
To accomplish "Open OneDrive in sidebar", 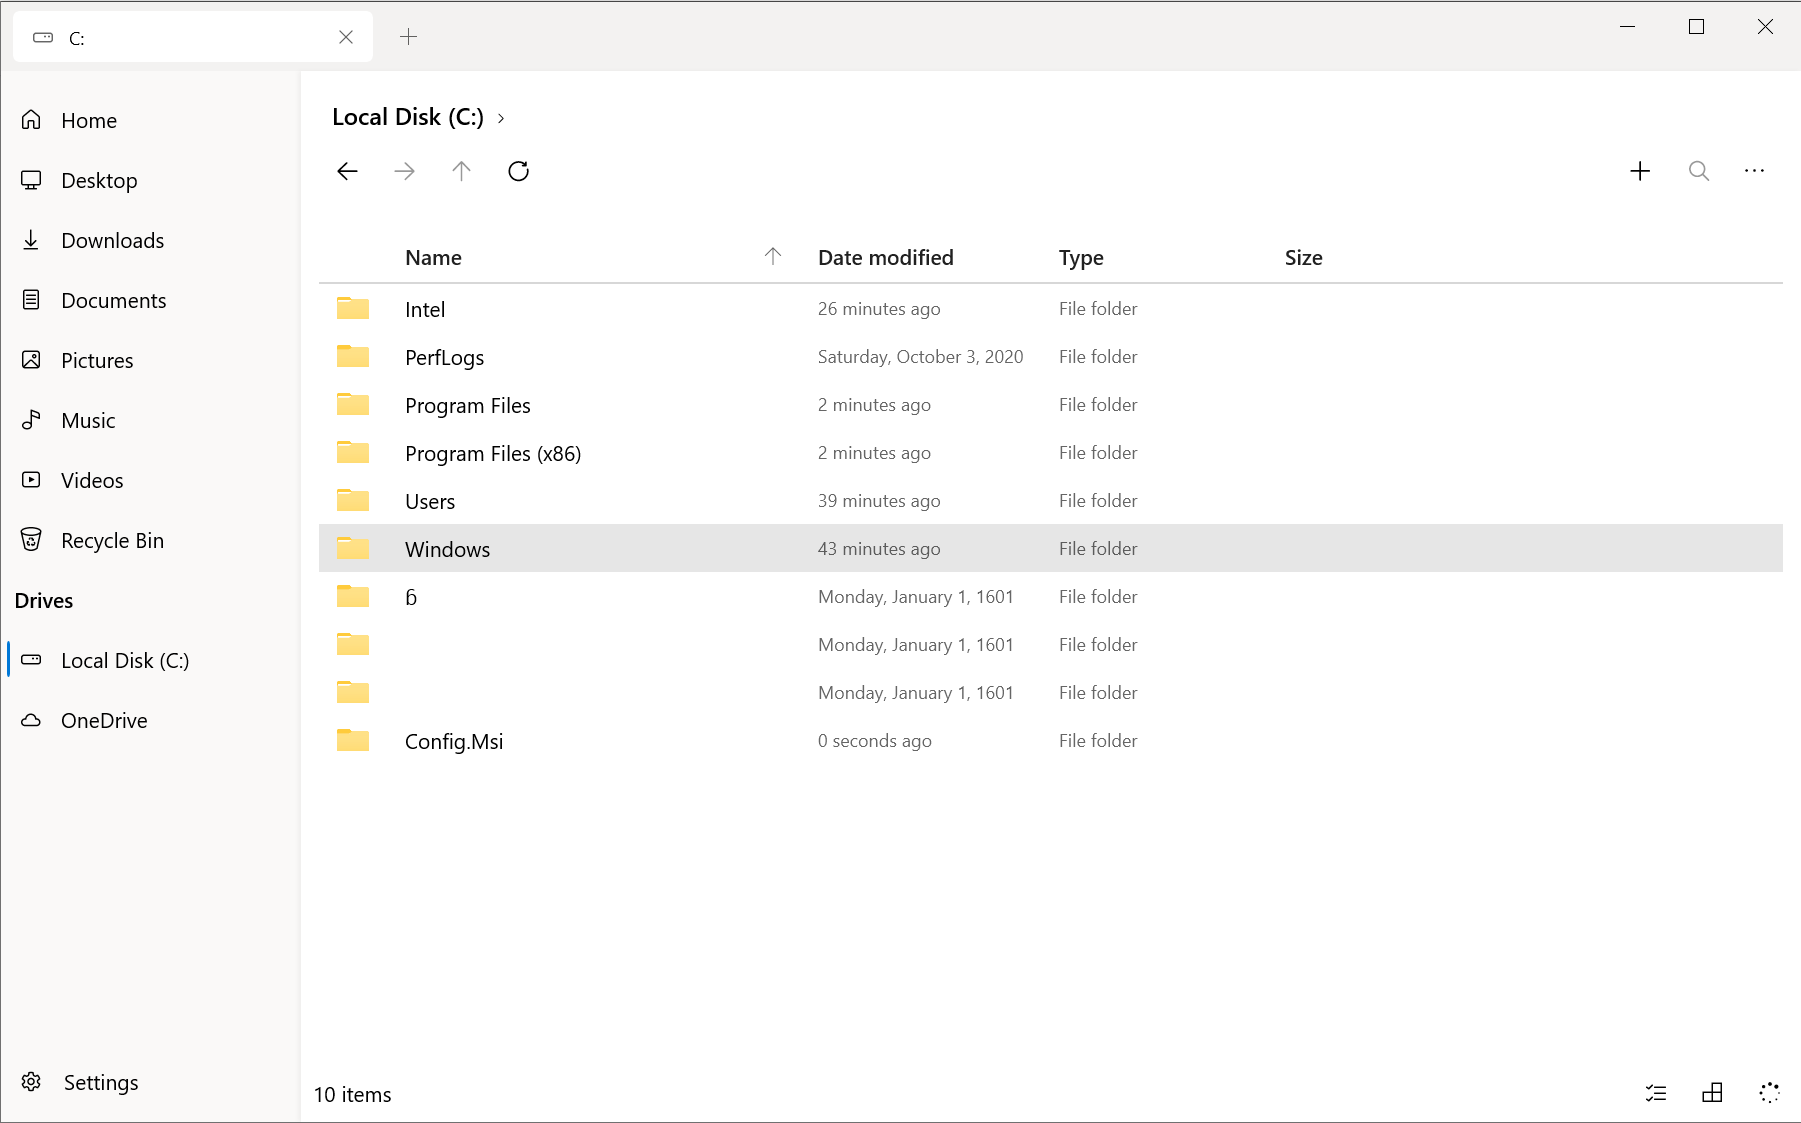I will 150,720.
